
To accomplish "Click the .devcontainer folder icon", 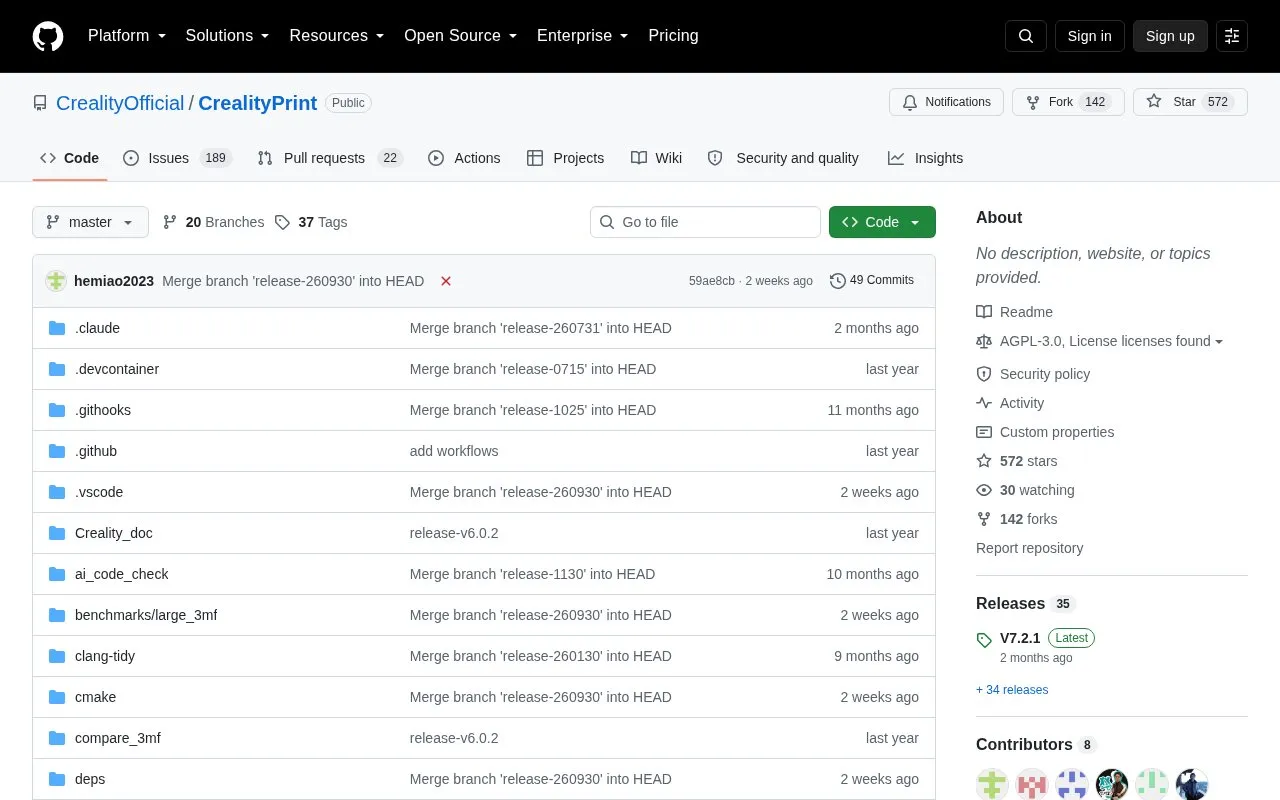I will 57,369.
